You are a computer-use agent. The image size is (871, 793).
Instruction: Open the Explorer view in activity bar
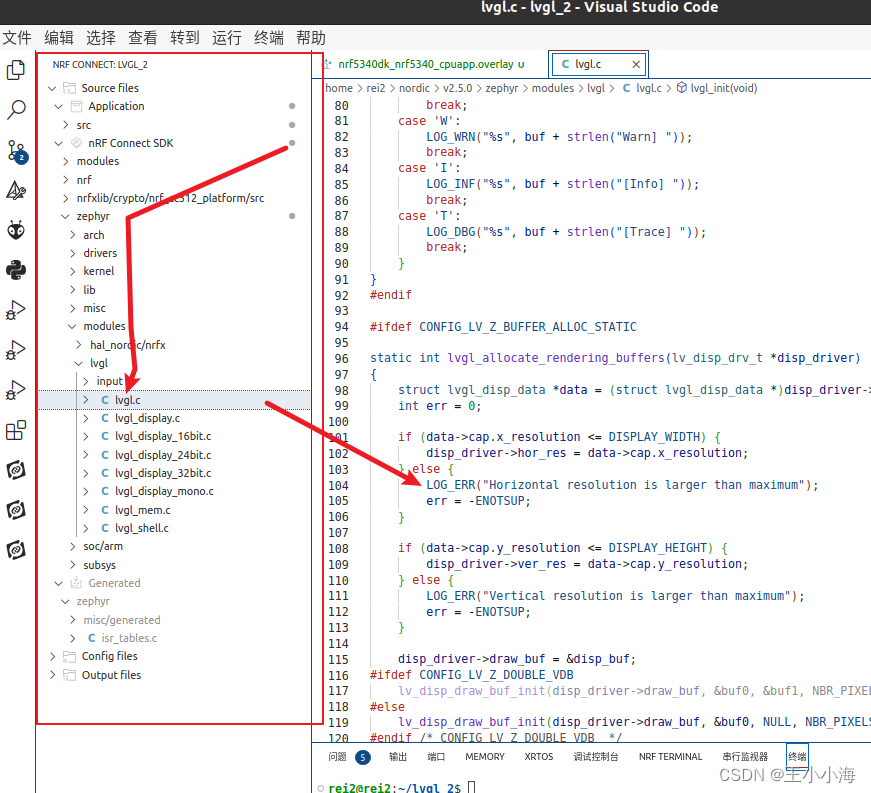pyautogui.click(x=16, y=70)
